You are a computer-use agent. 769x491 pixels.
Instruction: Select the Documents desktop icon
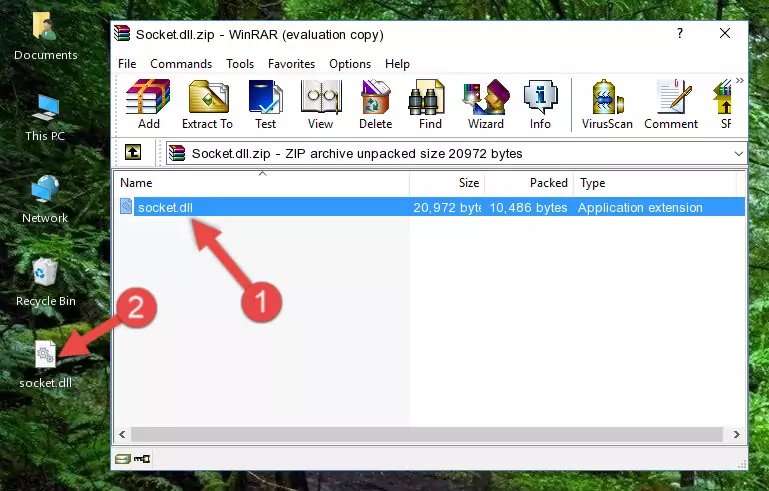45,36
